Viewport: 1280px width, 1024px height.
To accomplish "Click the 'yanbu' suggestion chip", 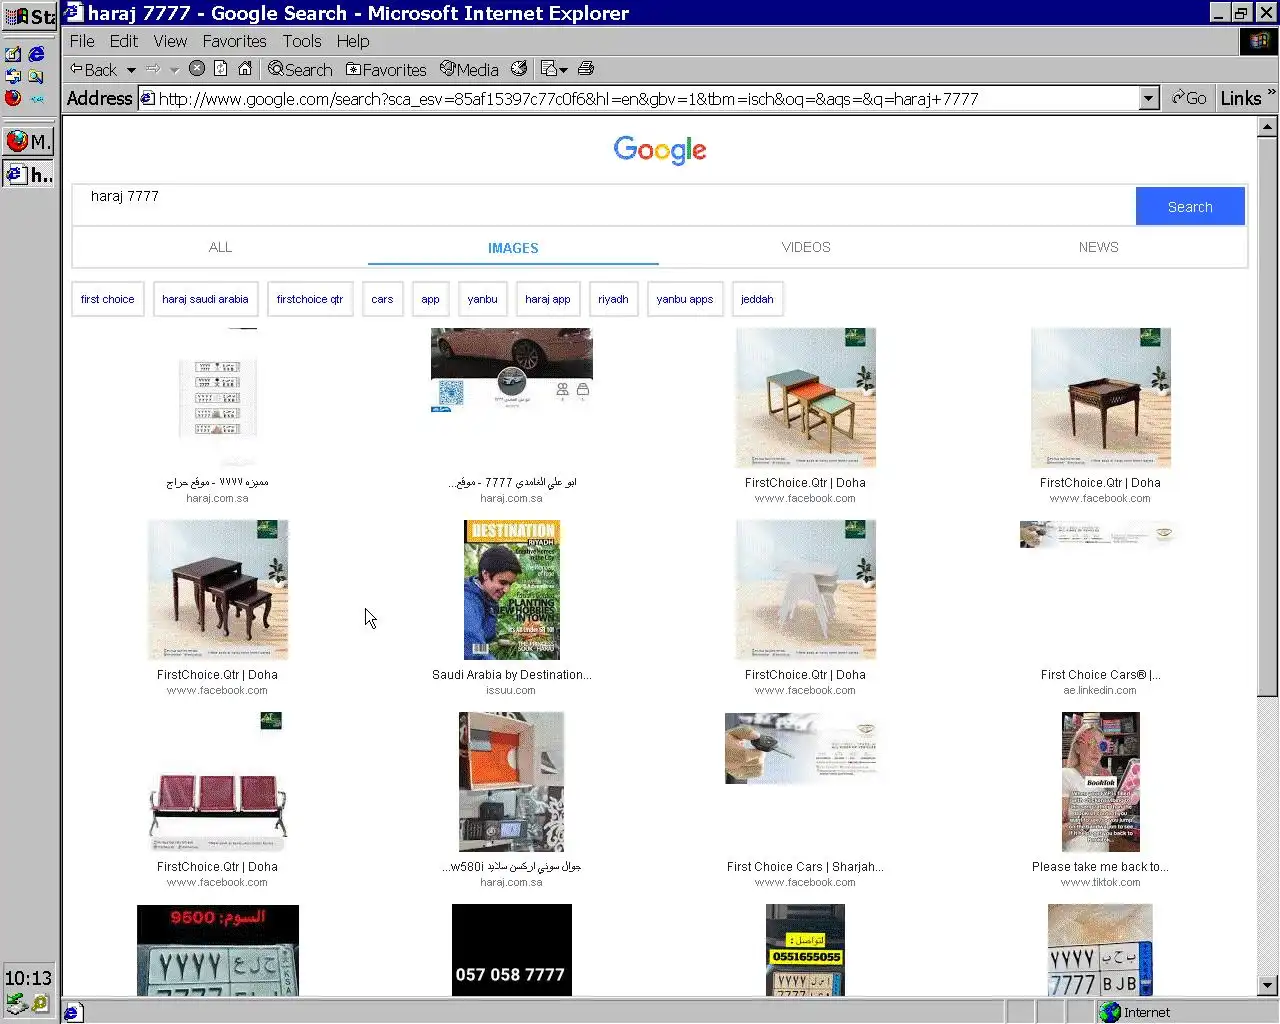I will [482, 299].
